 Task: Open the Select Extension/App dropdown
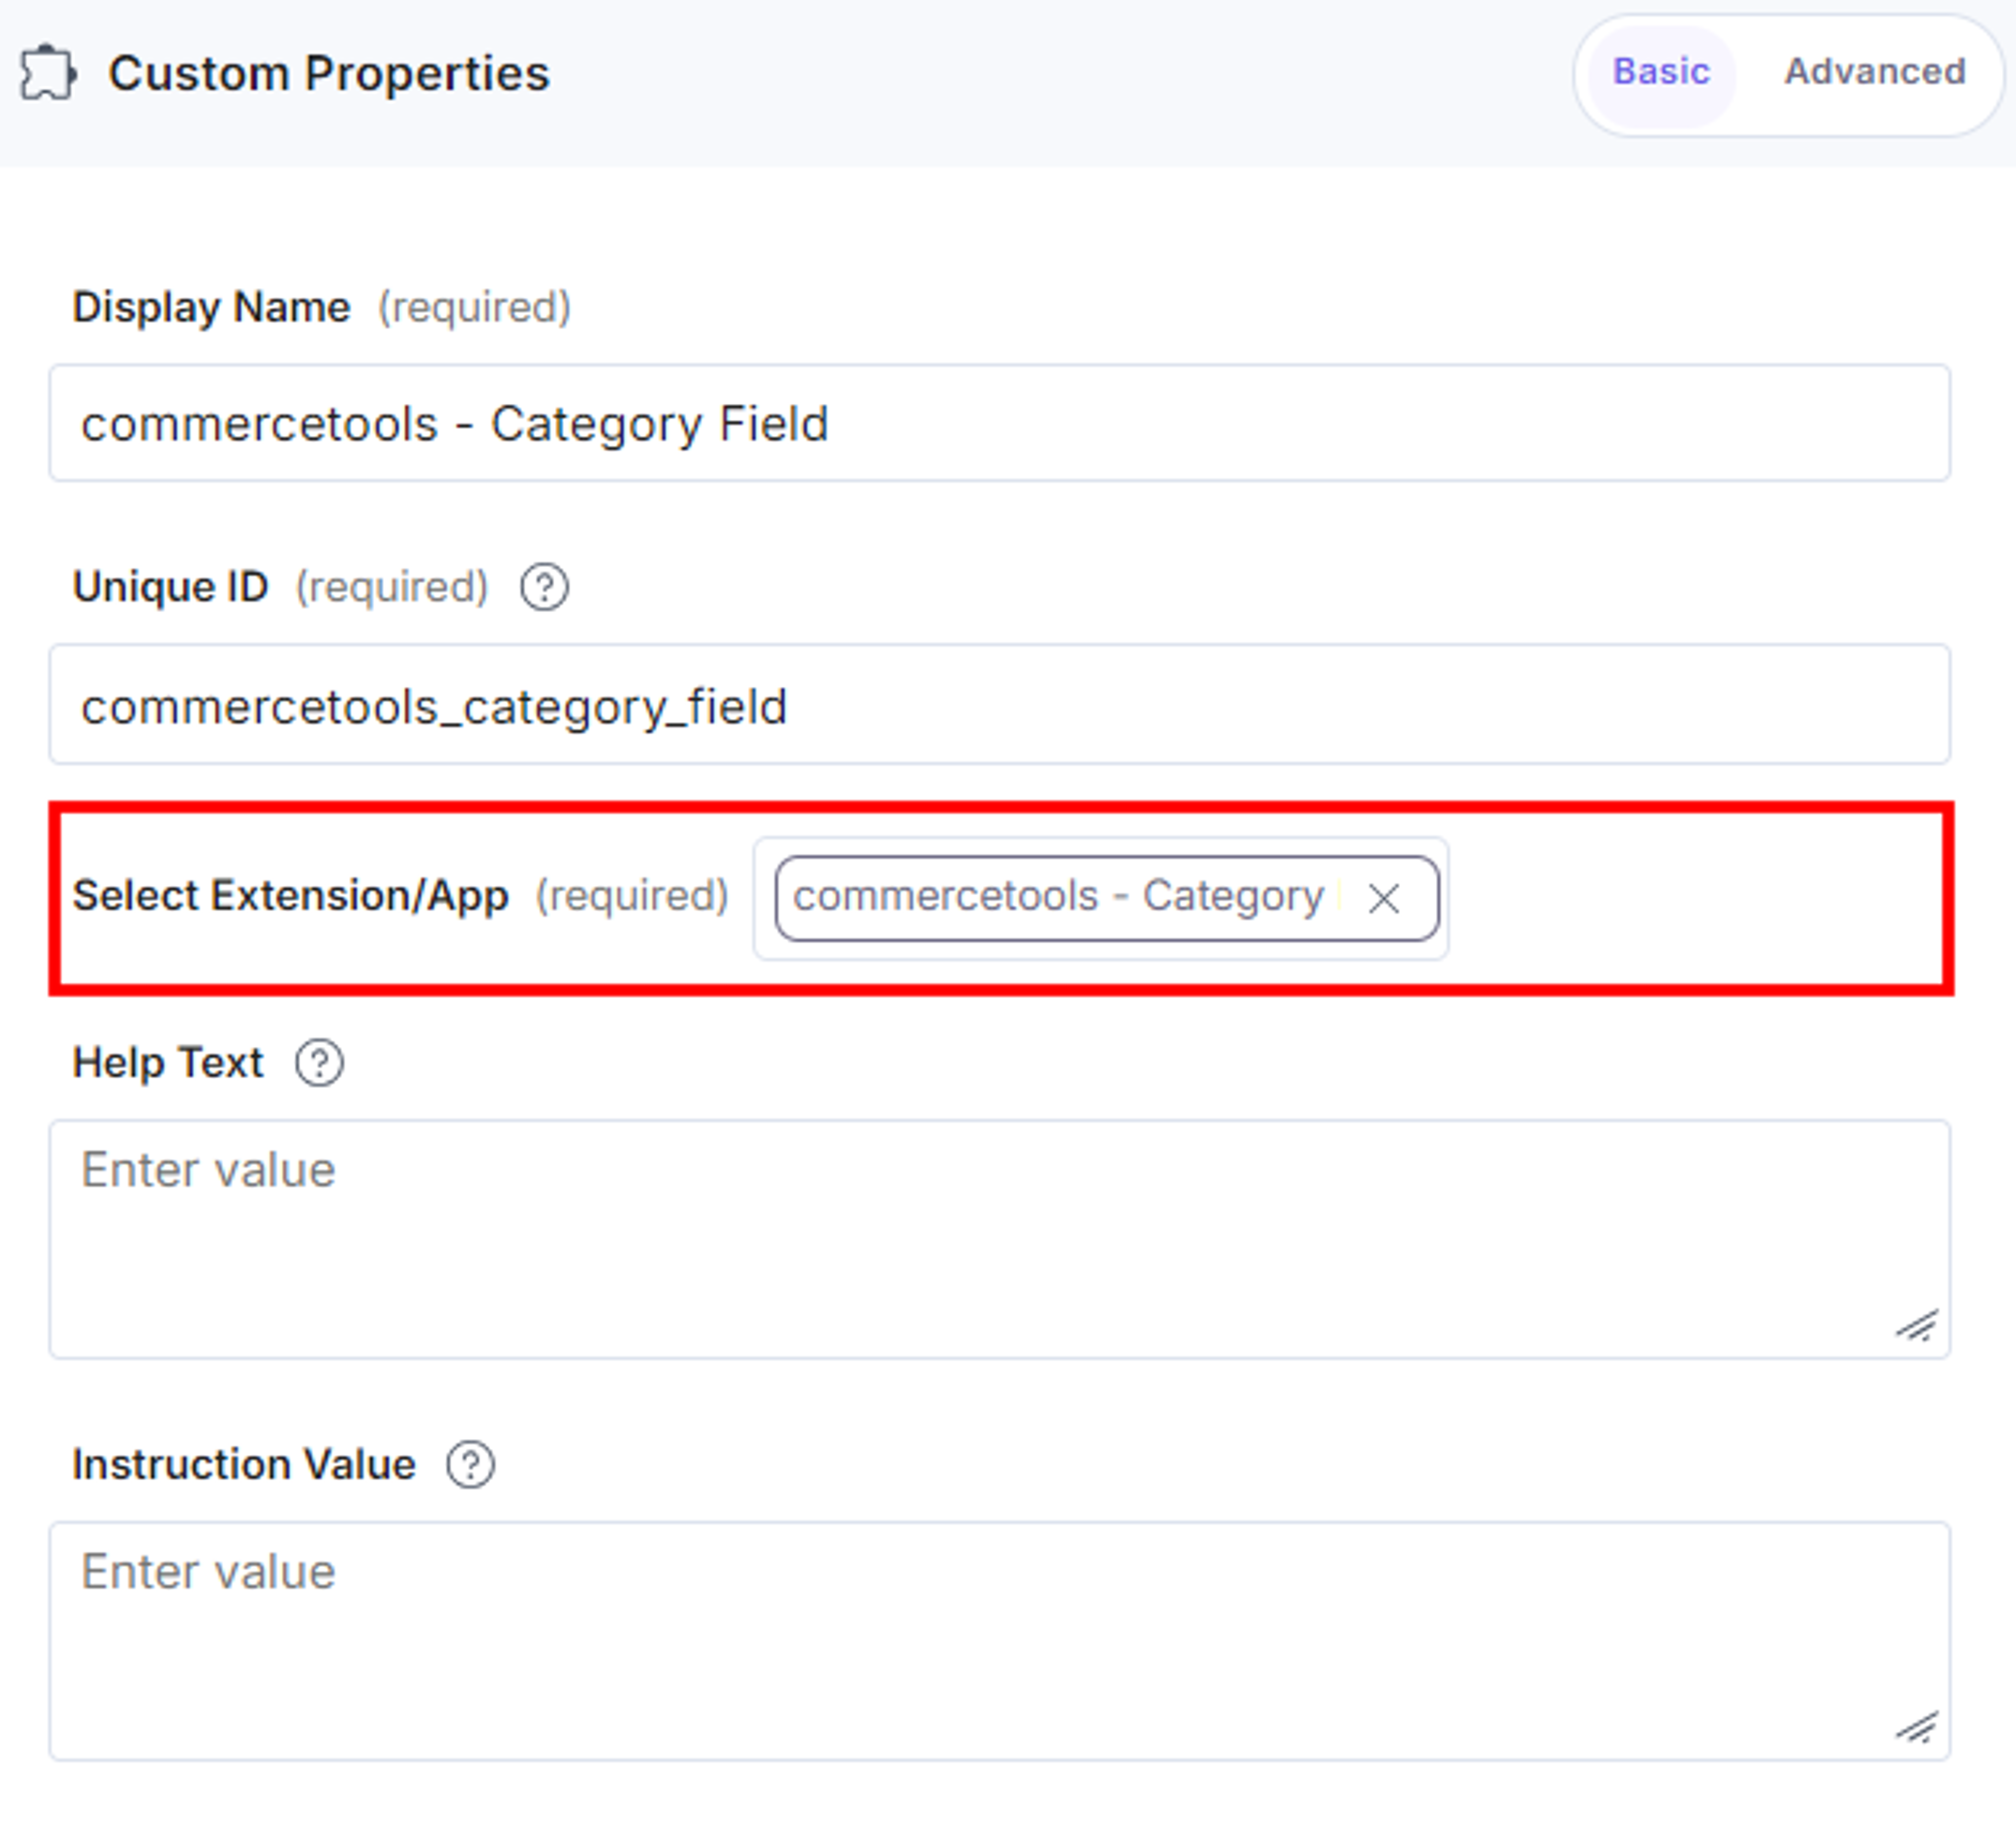point(1100,898)
